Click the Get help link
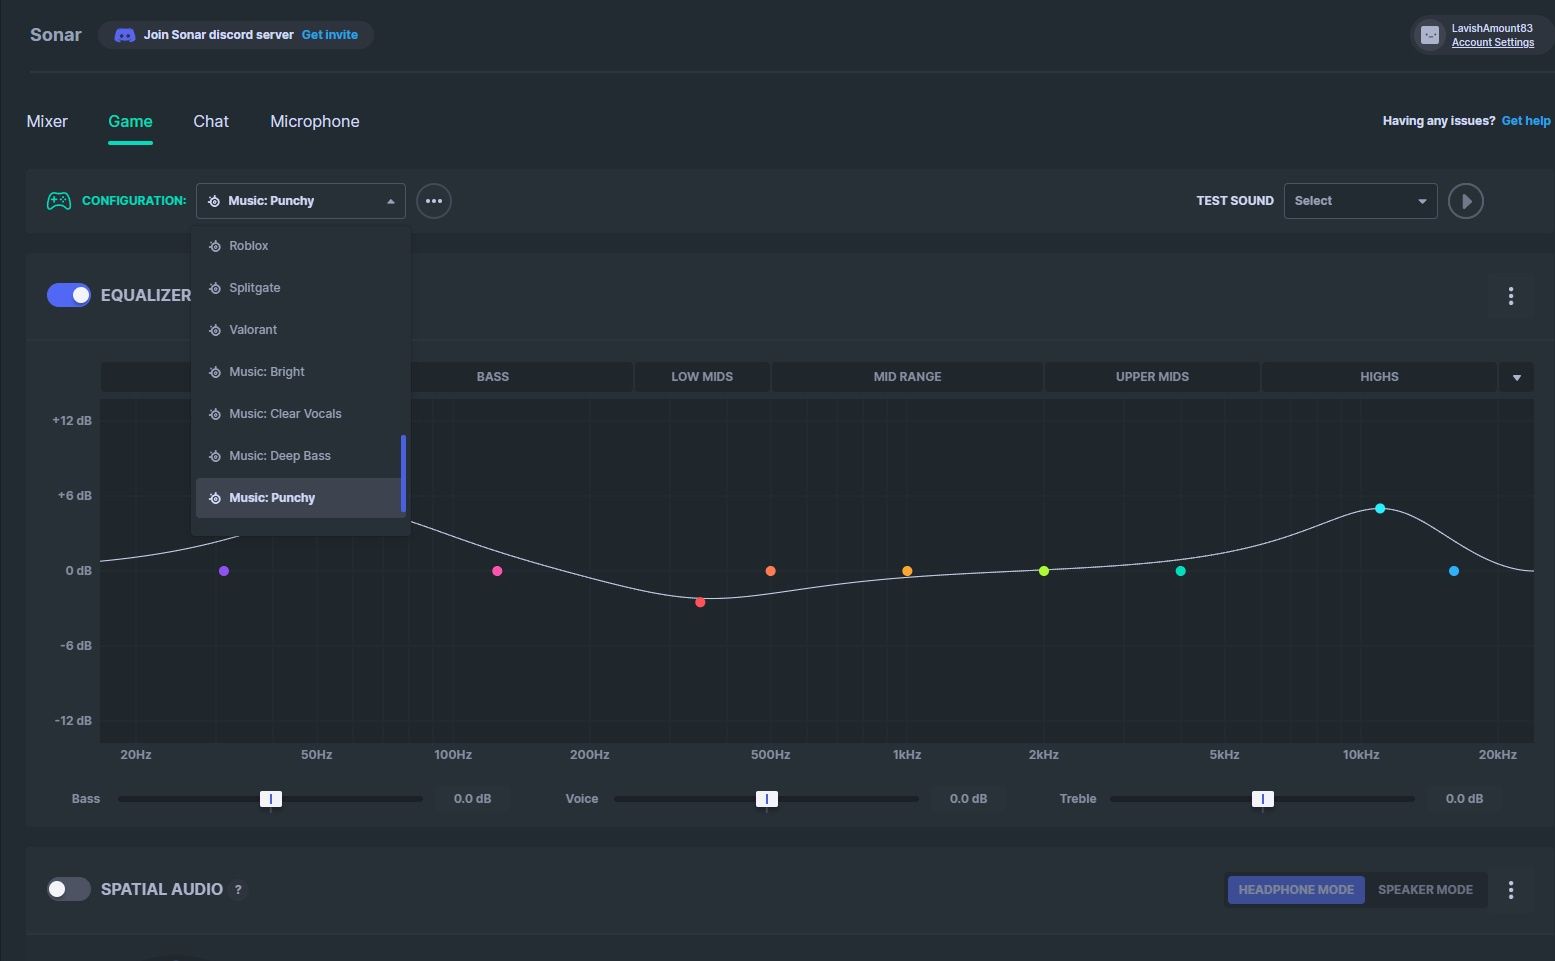The width and height of the screenshot is (1555, 961). coord(1526,121)
